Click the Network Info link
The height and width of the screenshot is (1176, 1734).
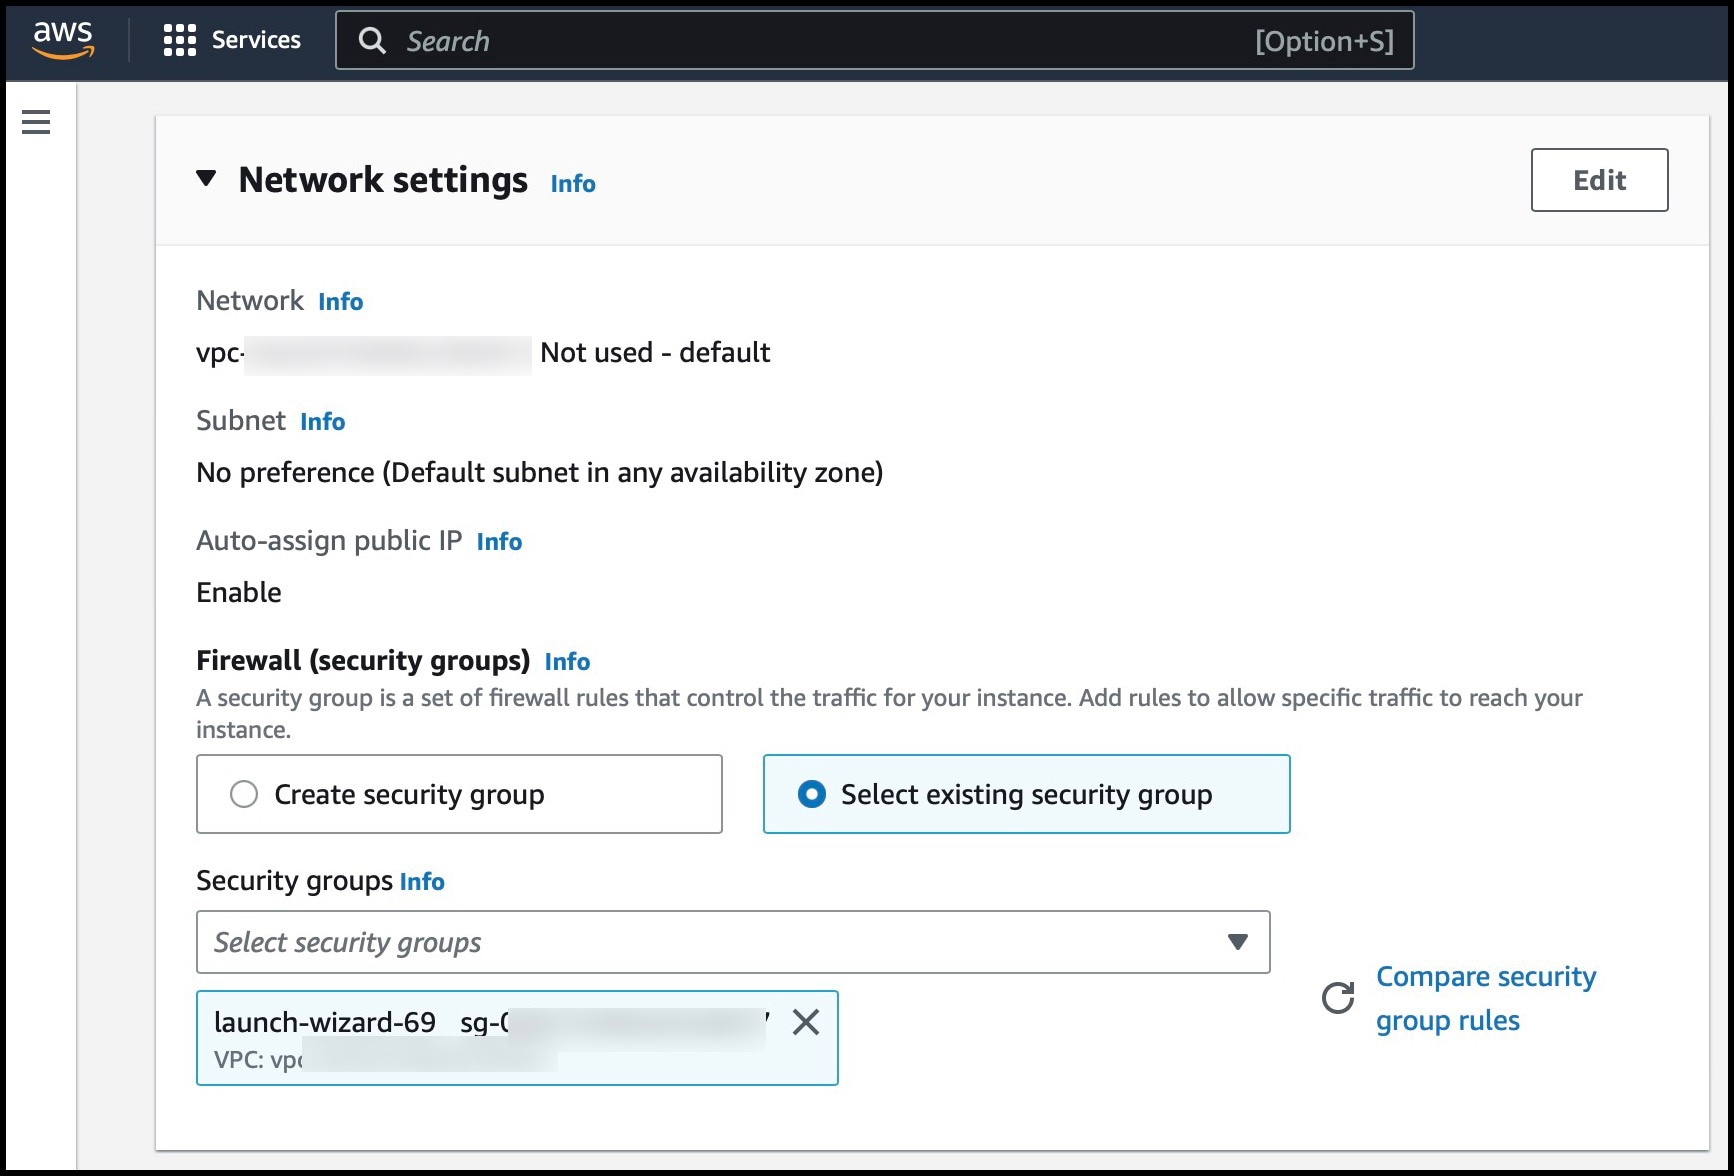point(339,301)
